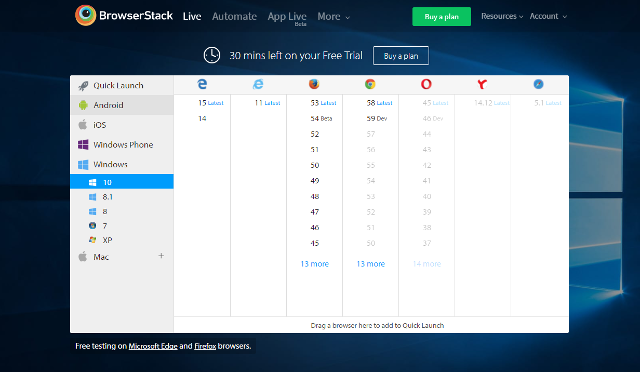This screenshot has height=372, width=640.
Task: Click the outlined Buy a plan button
Action: 401,56
